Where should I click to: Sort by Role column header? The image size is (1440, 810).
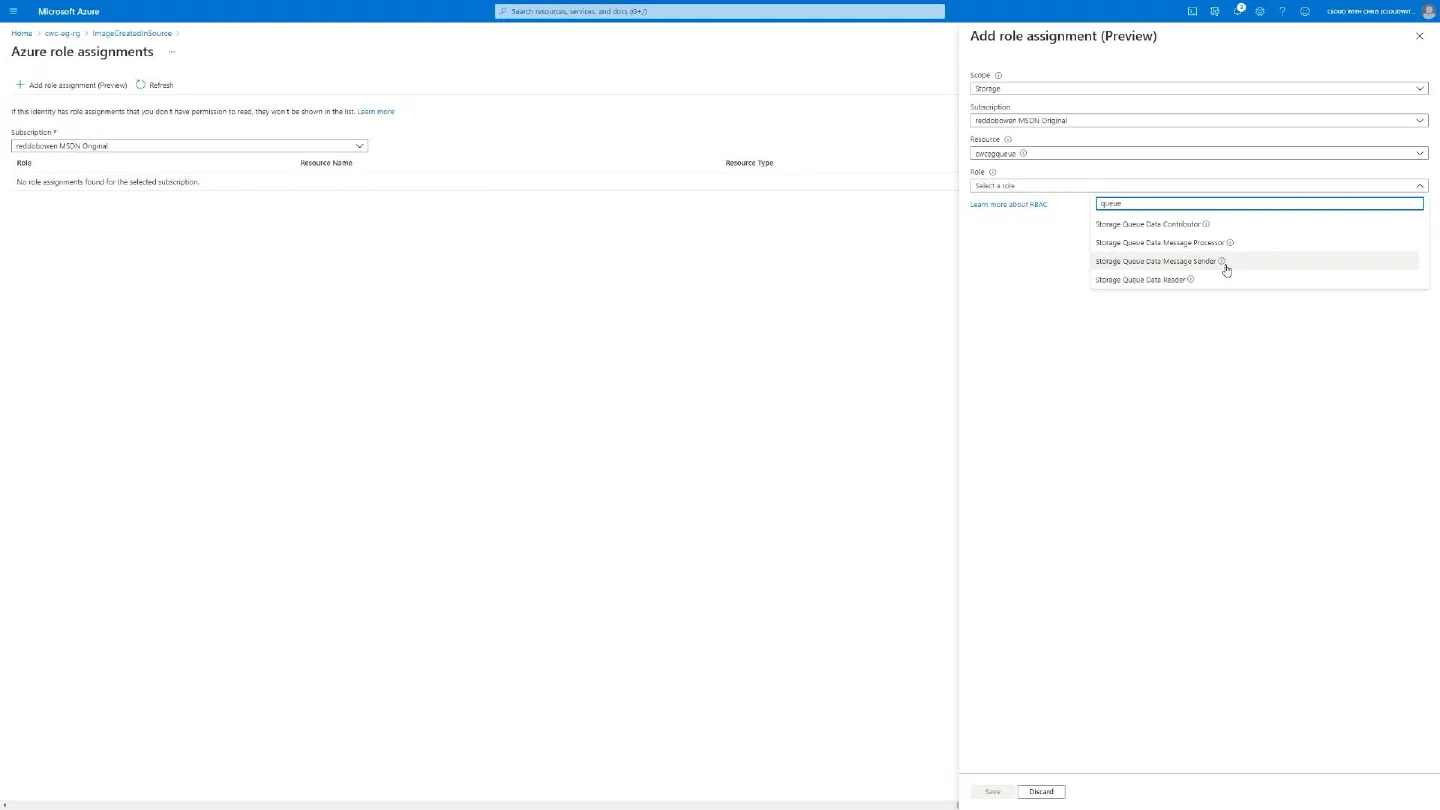pyautogui.click(x=24, y=162)
